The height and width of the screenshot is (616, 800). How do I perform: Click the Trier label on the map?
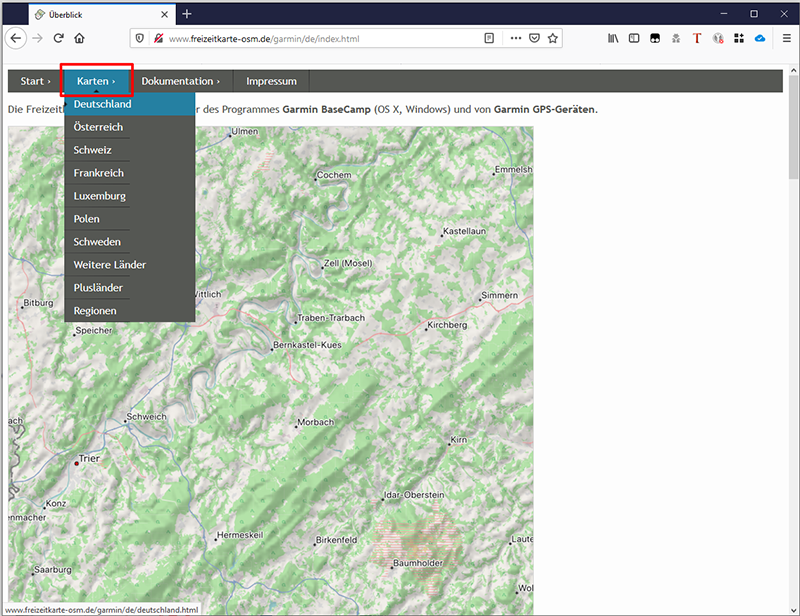click(x=89, y=458)
